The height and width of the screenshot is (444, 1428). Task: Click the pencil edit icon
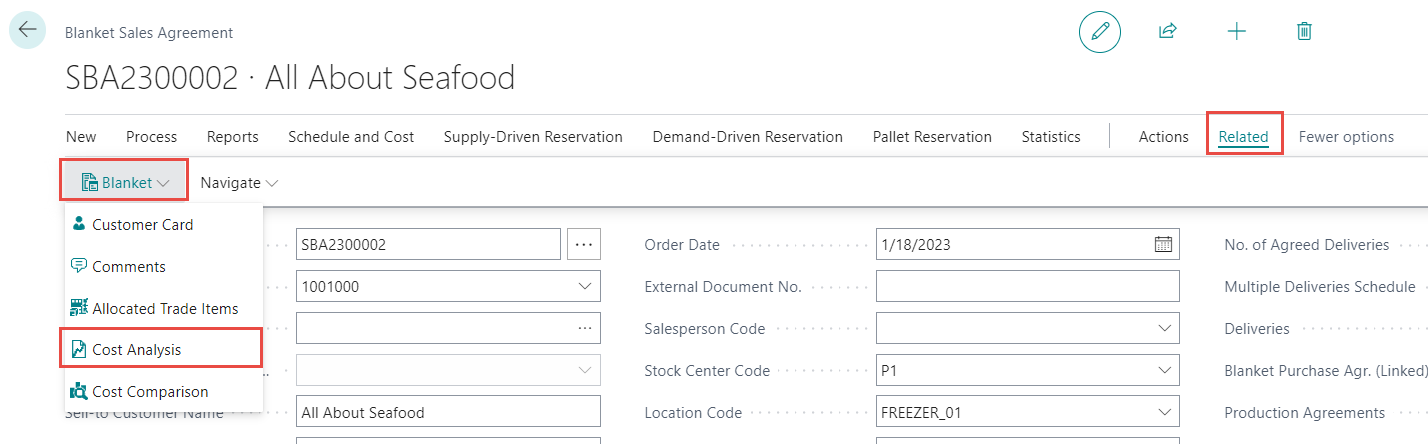tap(1100, 31)
